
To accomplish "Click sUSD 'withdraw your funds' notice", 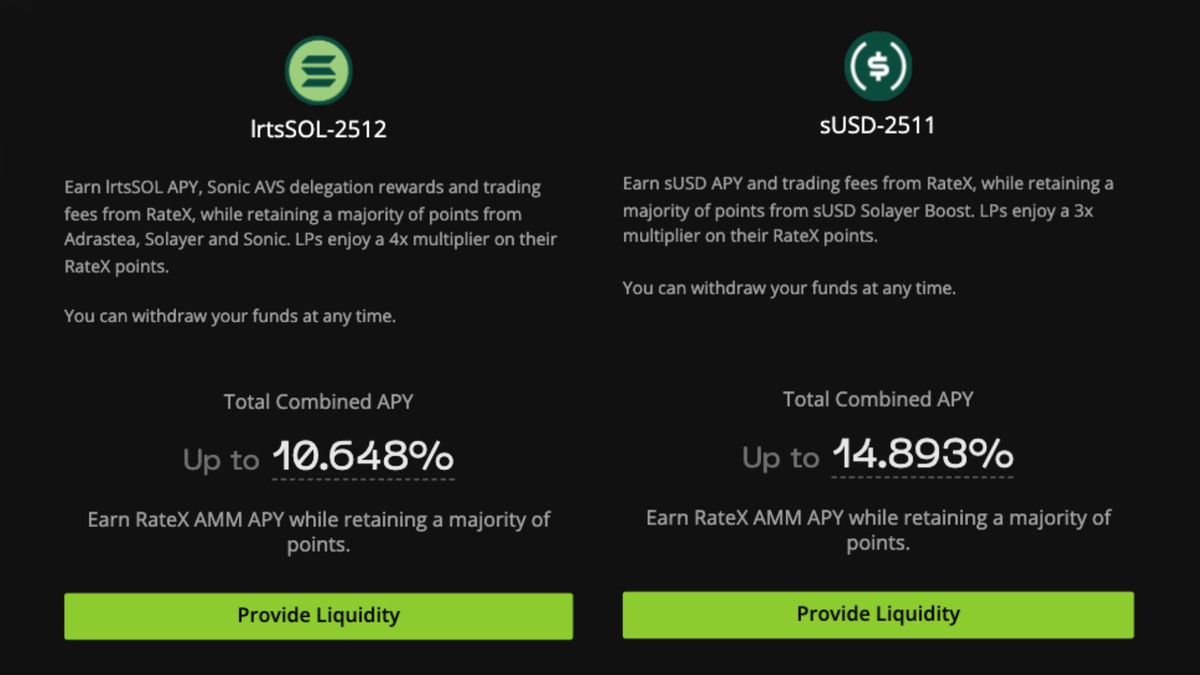I will pos(789,288).
